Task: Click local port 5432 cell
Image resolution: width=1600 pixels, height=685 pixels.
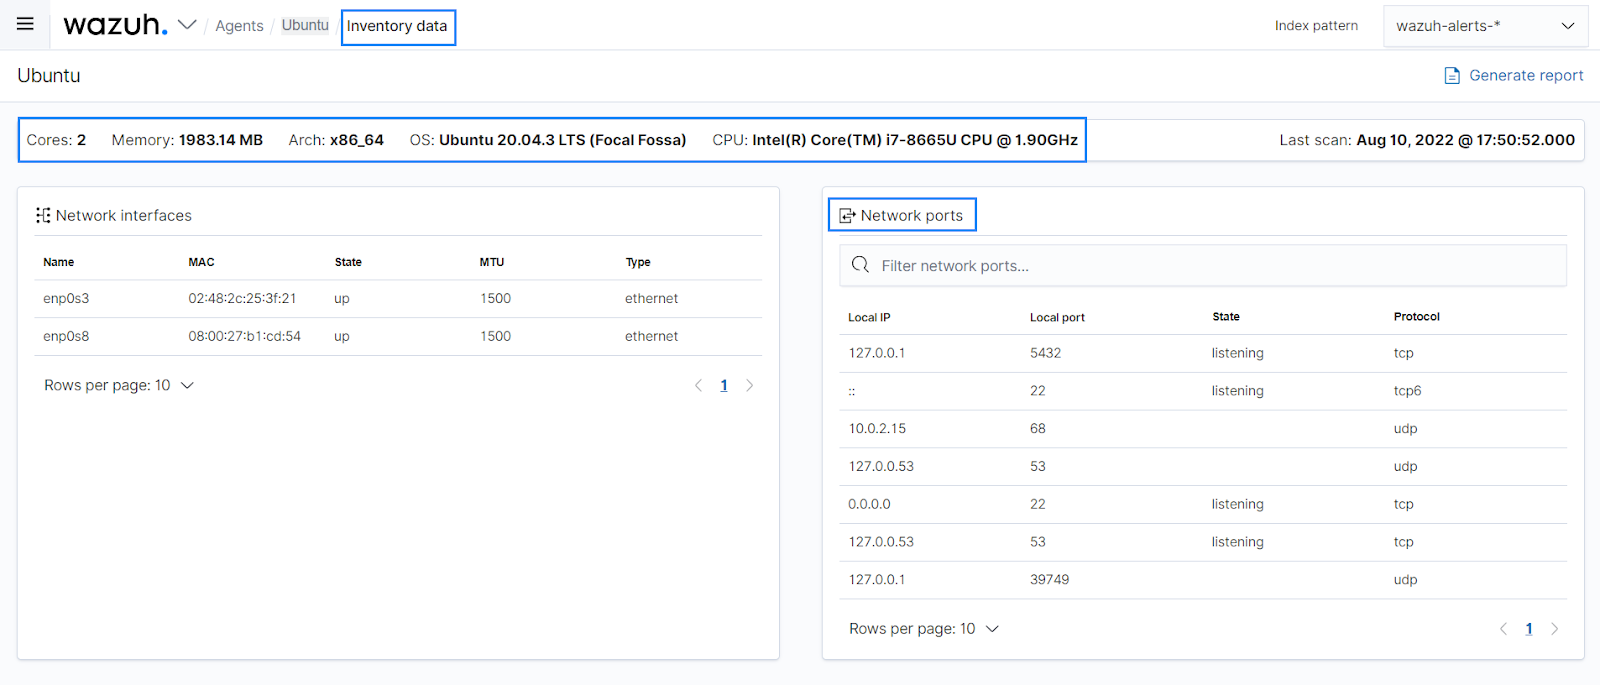Action: 1046,353
